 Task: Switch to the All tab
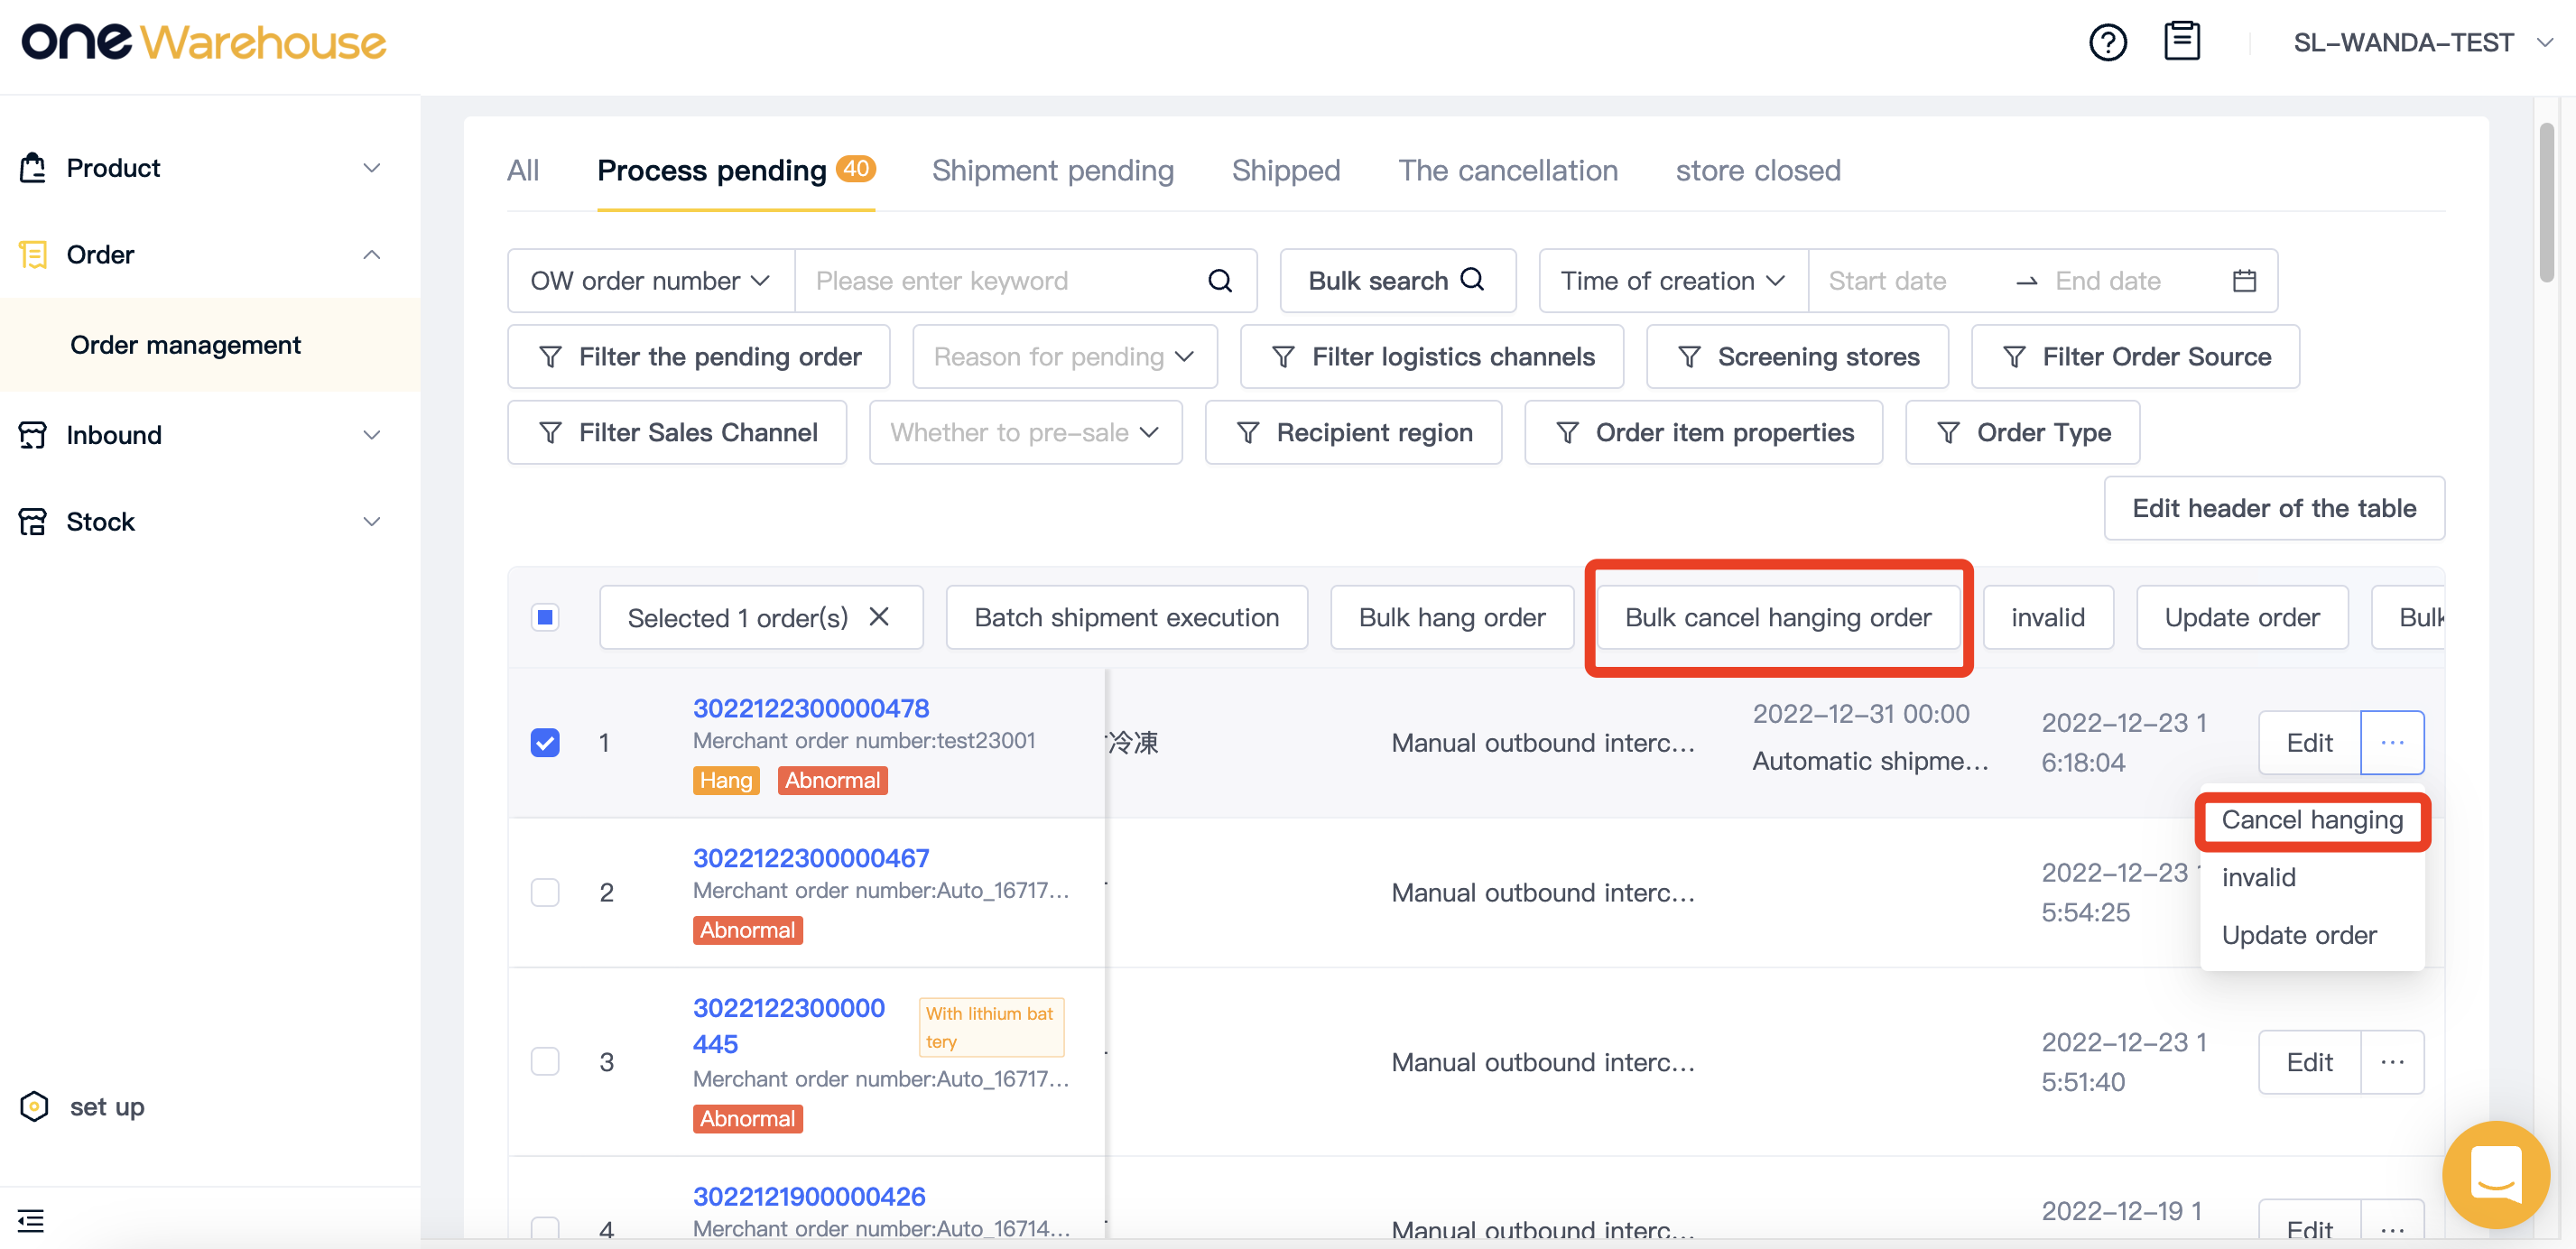coord(523,171)
